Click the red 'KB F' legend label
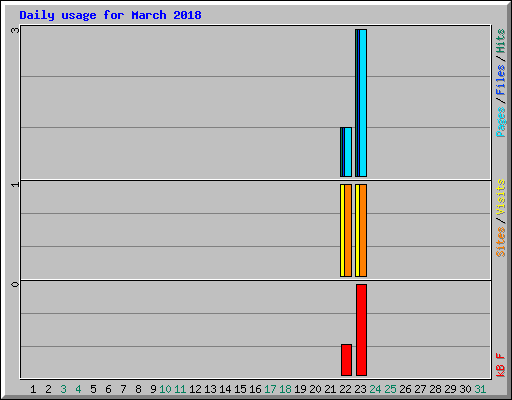 pos(501,365)
